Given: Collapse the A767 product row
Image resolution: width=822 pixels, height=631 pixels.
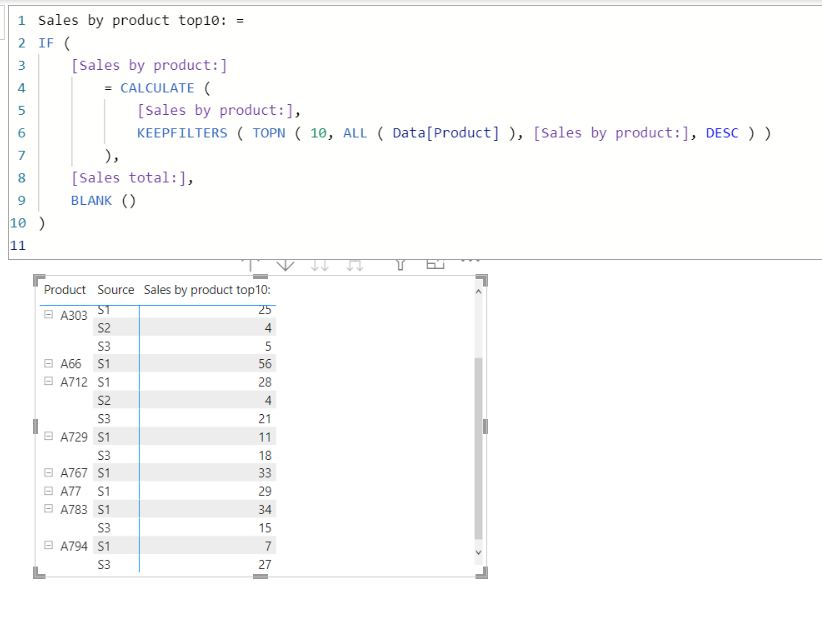Looking at the screenshot, I should click(48, 472).
